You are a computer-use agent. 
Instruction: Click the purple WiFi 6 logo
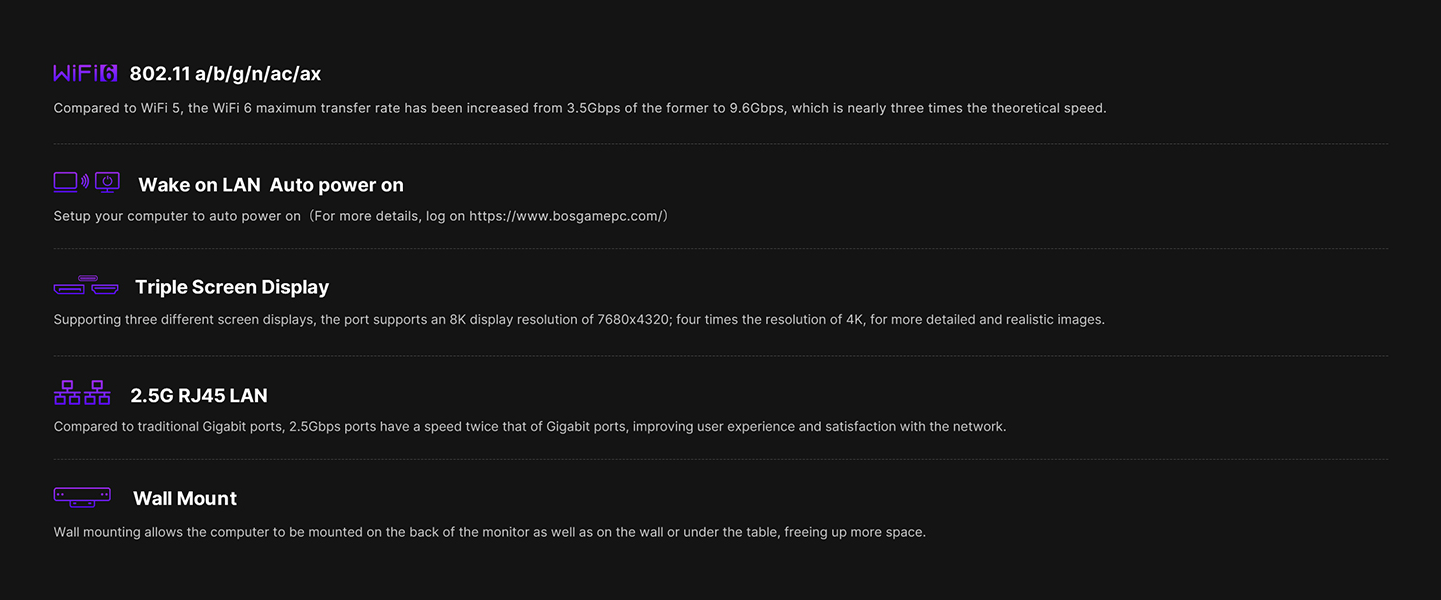tap(85, 73)
